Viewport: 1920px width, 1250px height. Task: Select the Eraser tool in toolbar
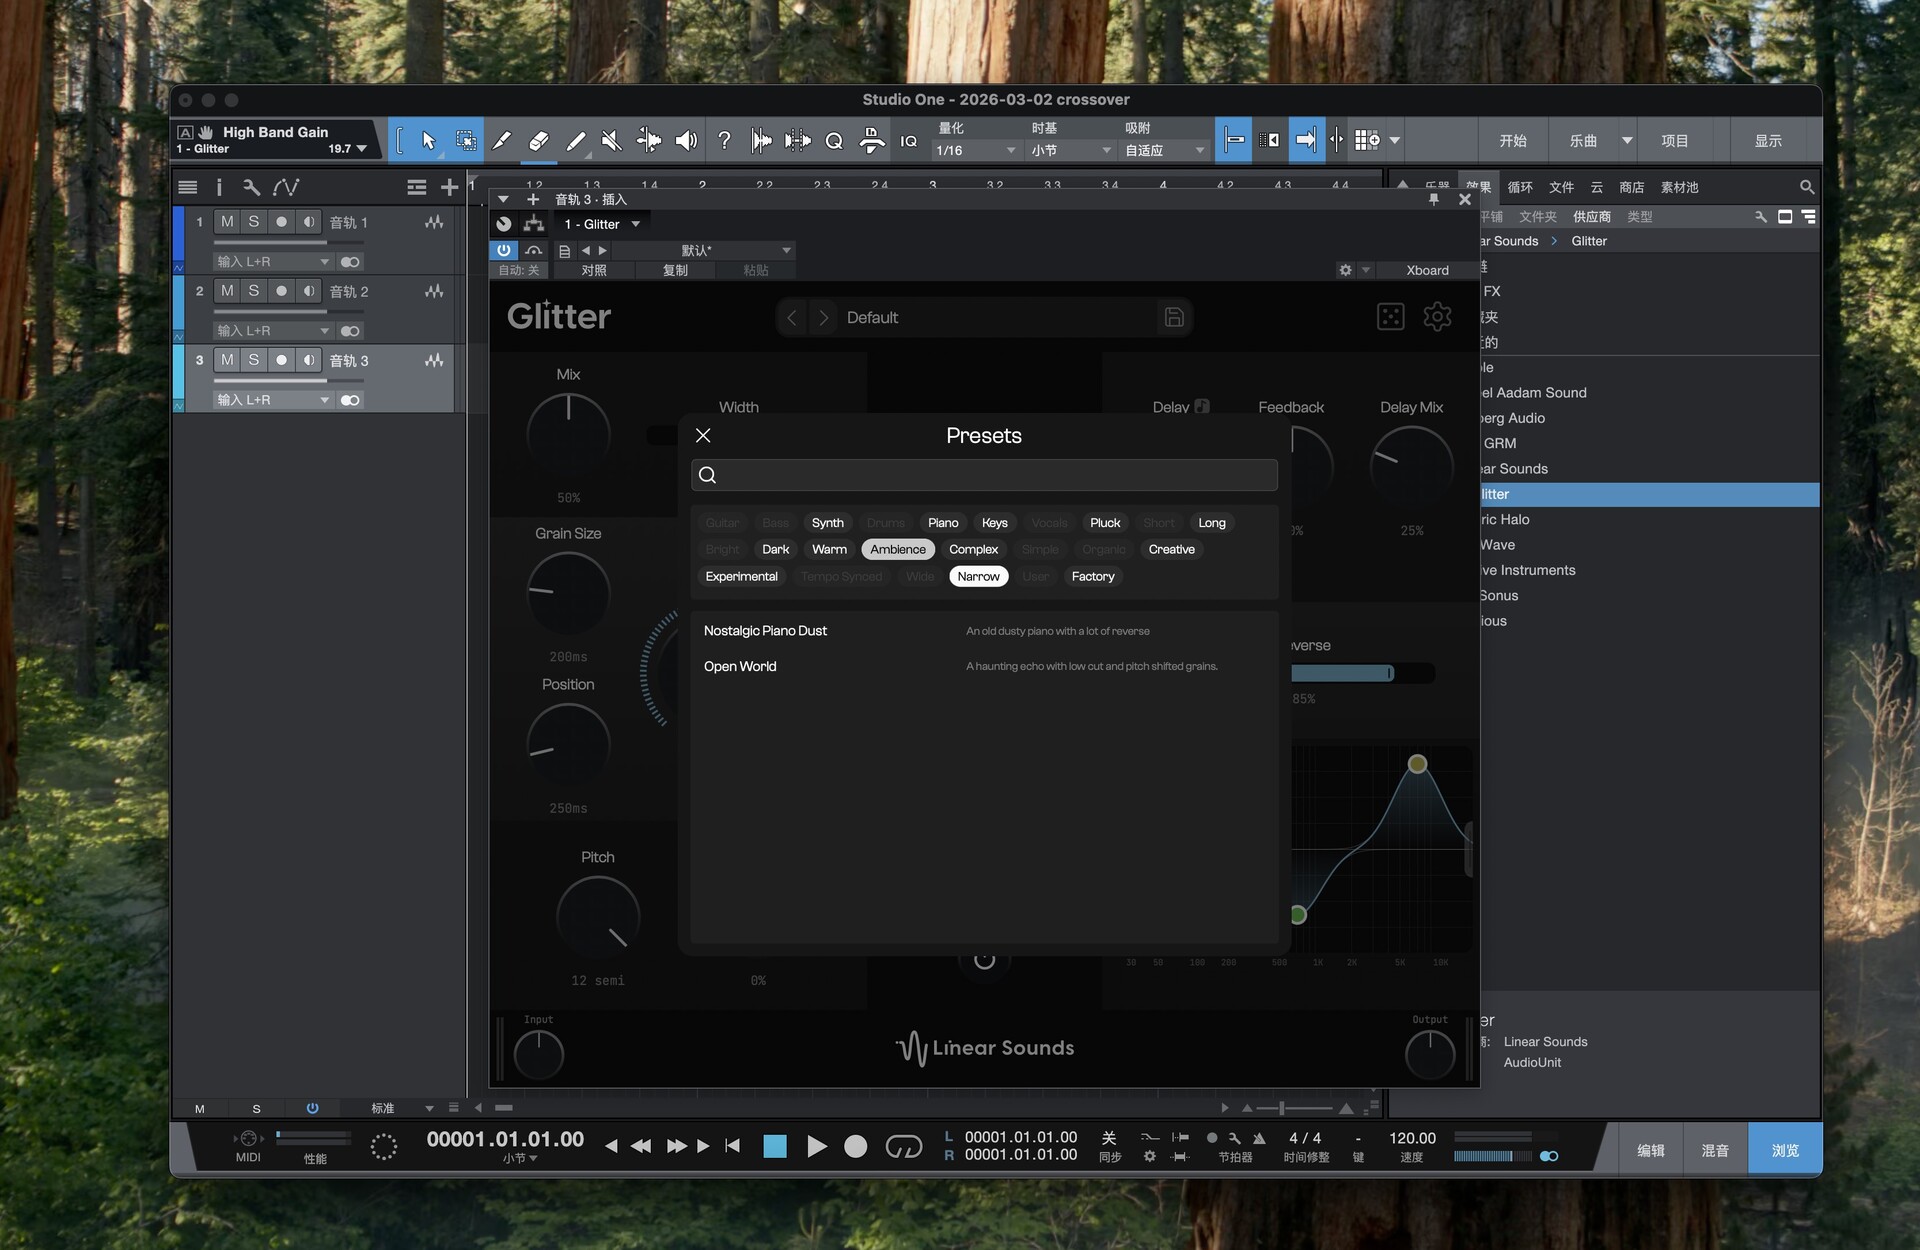(x=538, y=141)
